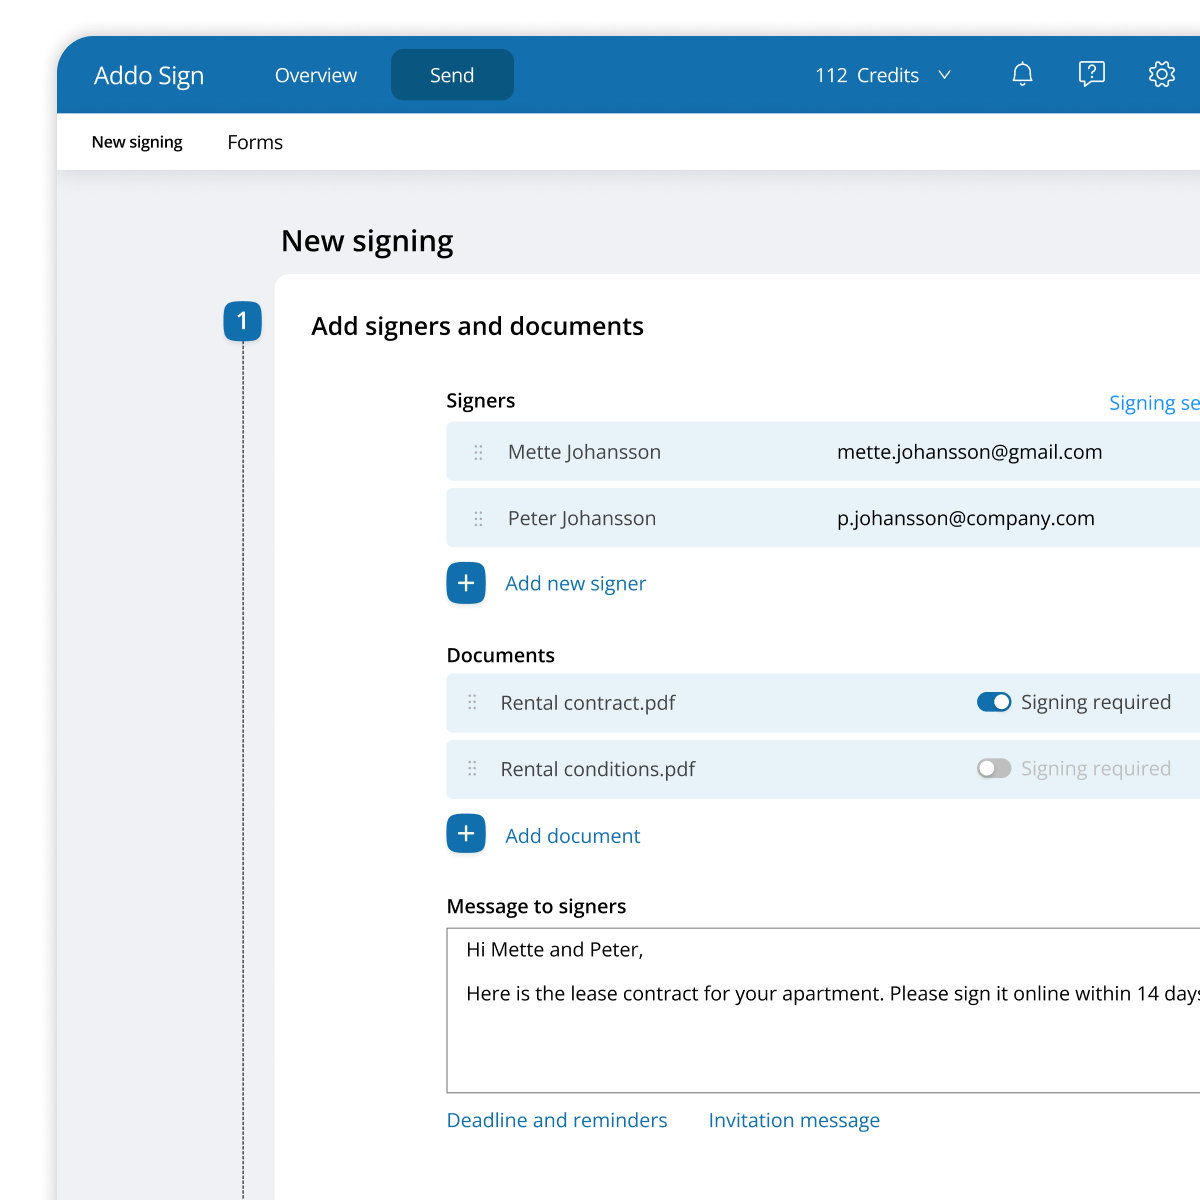Open the Invitation message link

pyautogui.click(x=794, y=1120)
